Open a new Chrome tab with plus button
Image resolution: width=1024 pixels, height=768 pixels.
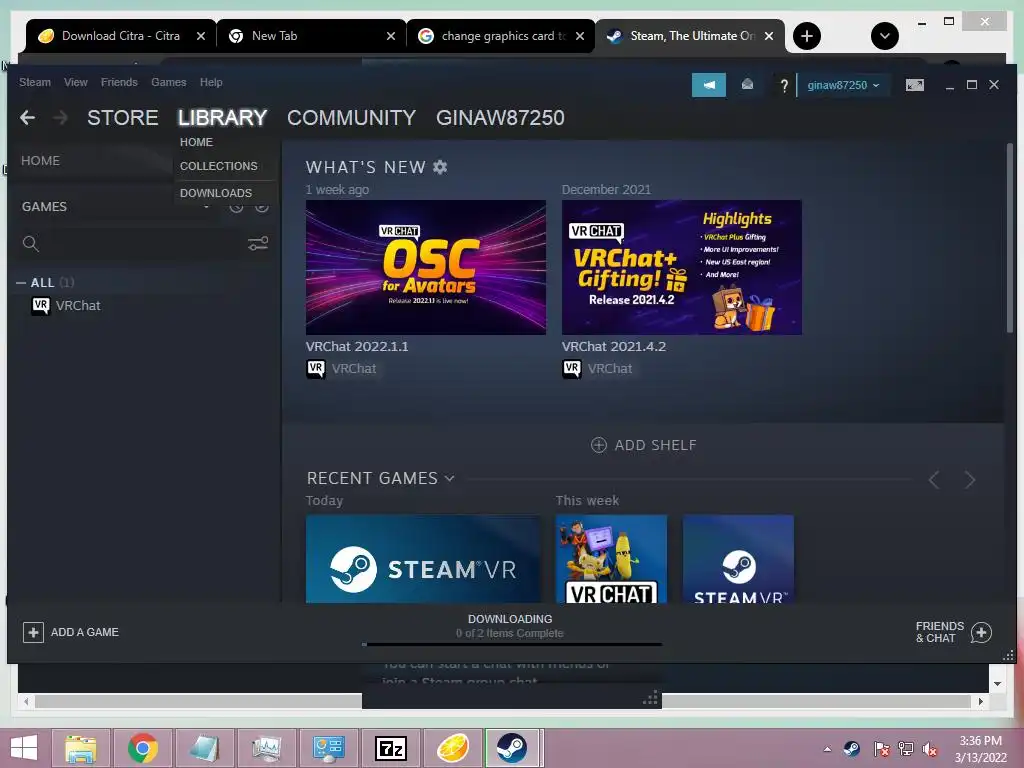pyautogui.click(x=807, y=36)
